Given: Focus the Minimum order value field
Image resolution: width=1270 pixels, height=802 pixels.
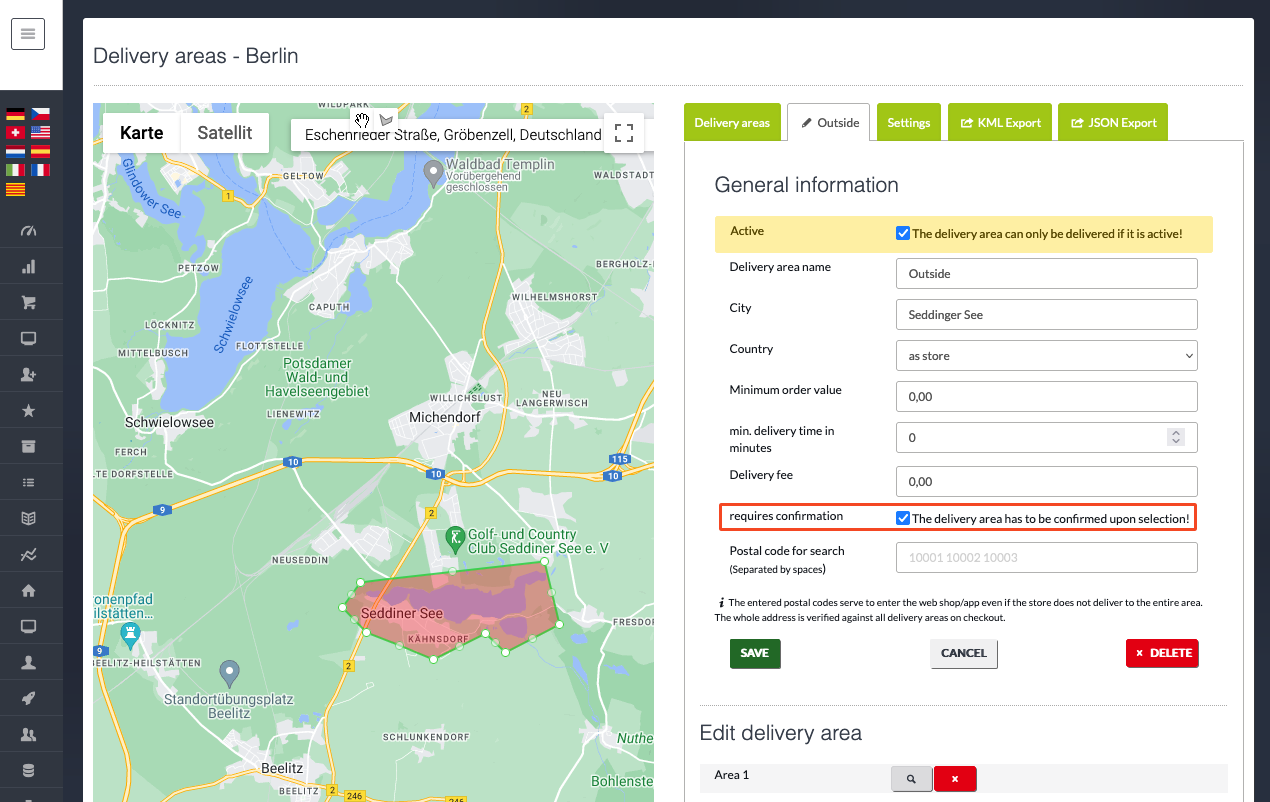Looking at the screenshot, I should (1047, 396).
